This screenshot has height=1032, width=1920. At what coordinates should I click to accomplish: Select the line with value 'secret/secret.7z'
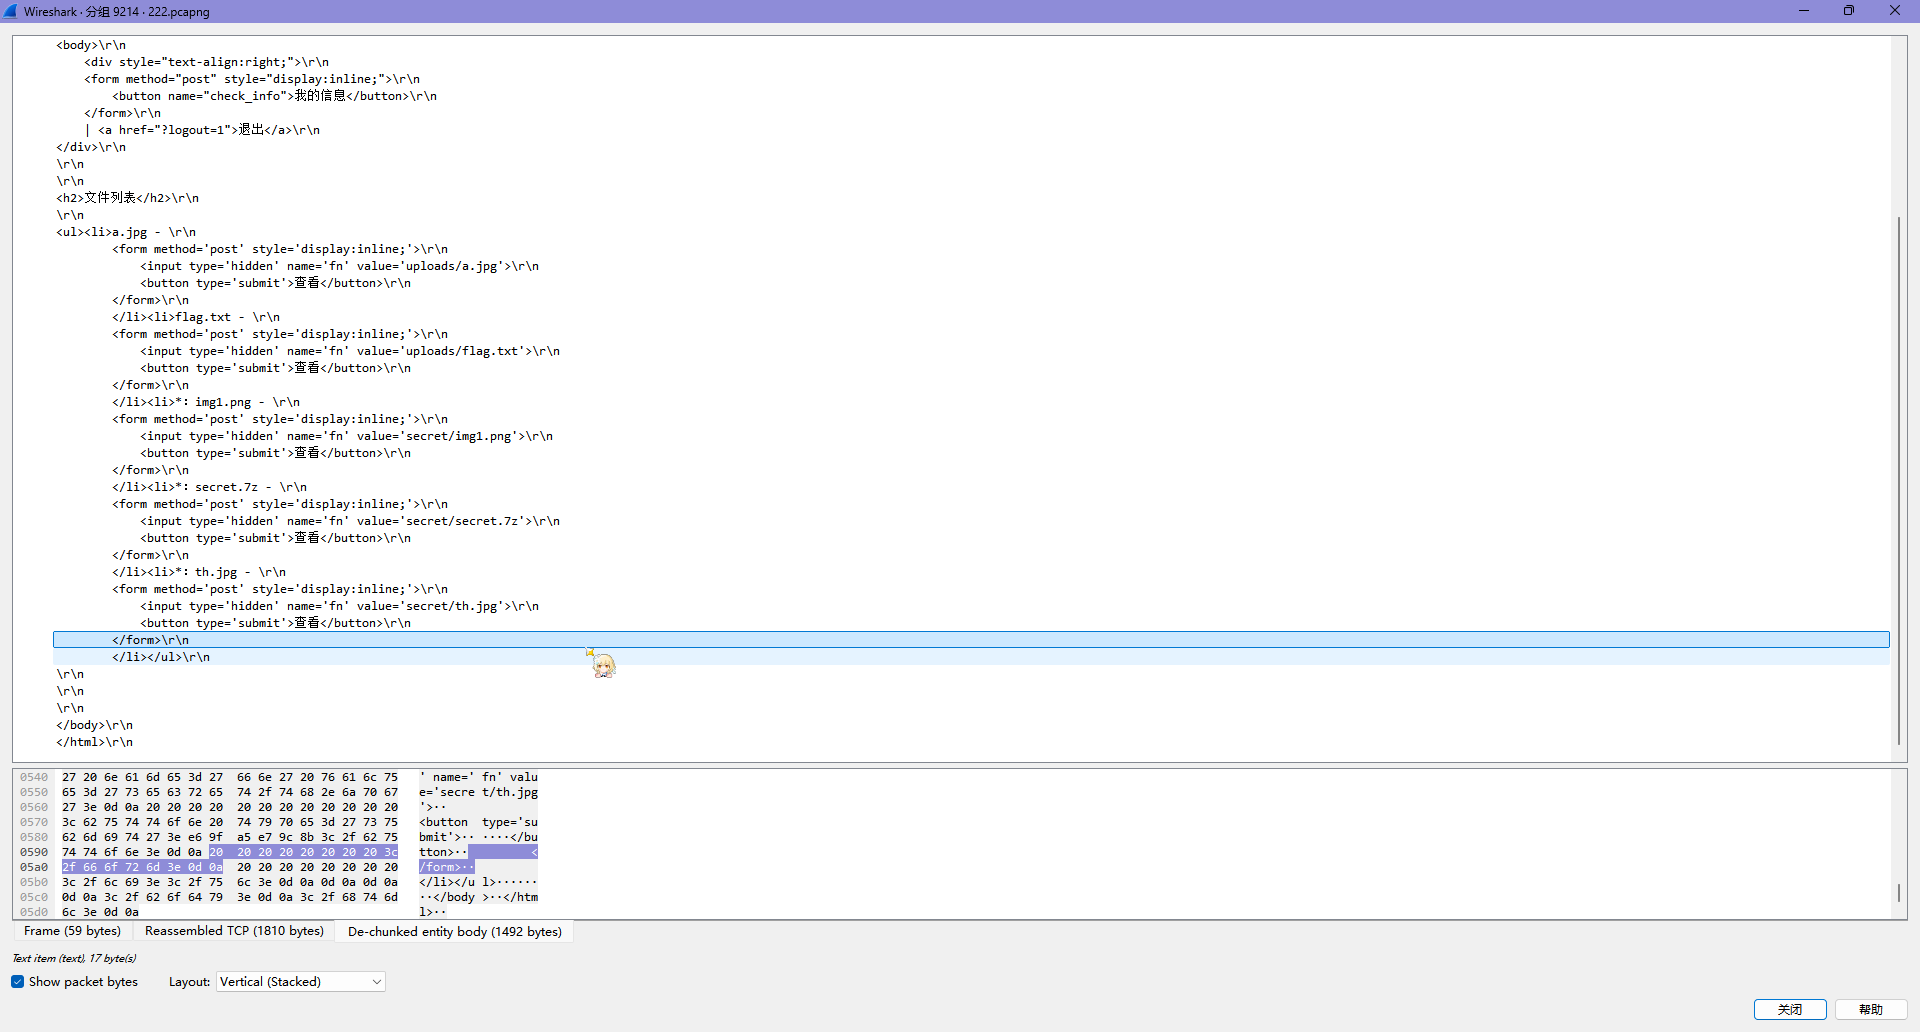(350, 521)
